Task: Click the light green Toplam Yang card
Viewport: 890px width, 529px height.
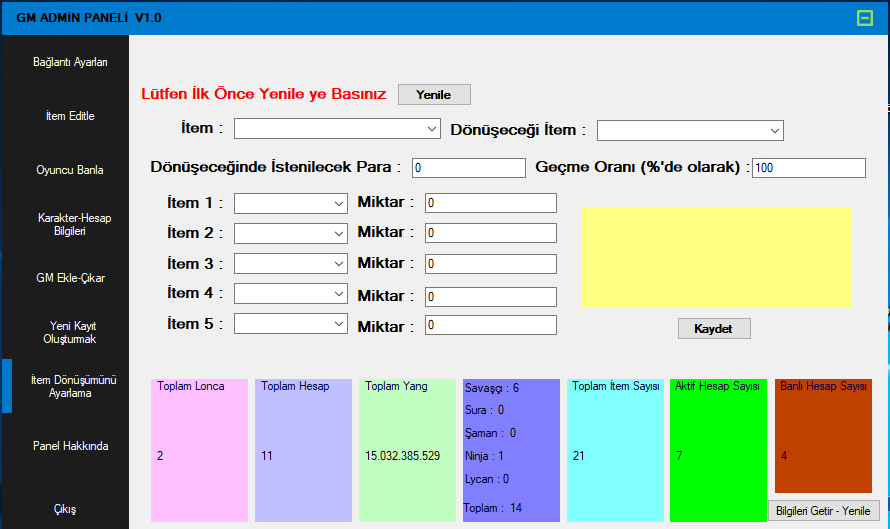Action: tap(407, 450)
